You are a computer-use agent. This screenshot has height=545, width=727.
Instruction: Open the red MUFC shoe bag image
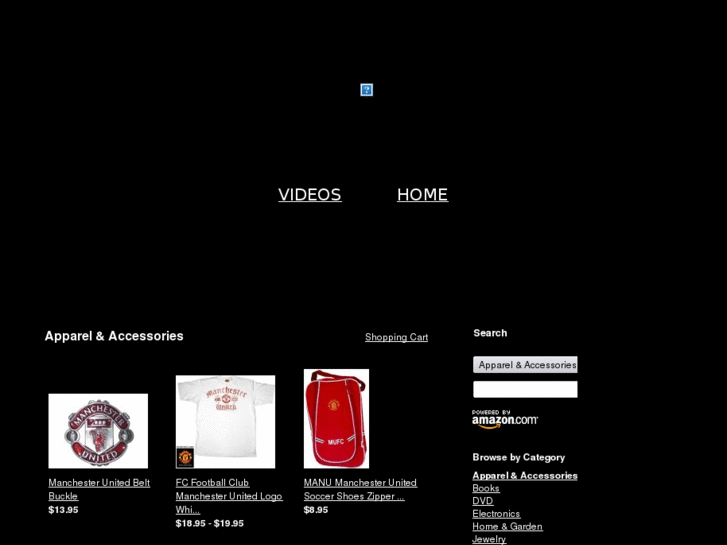coord(336,418)
